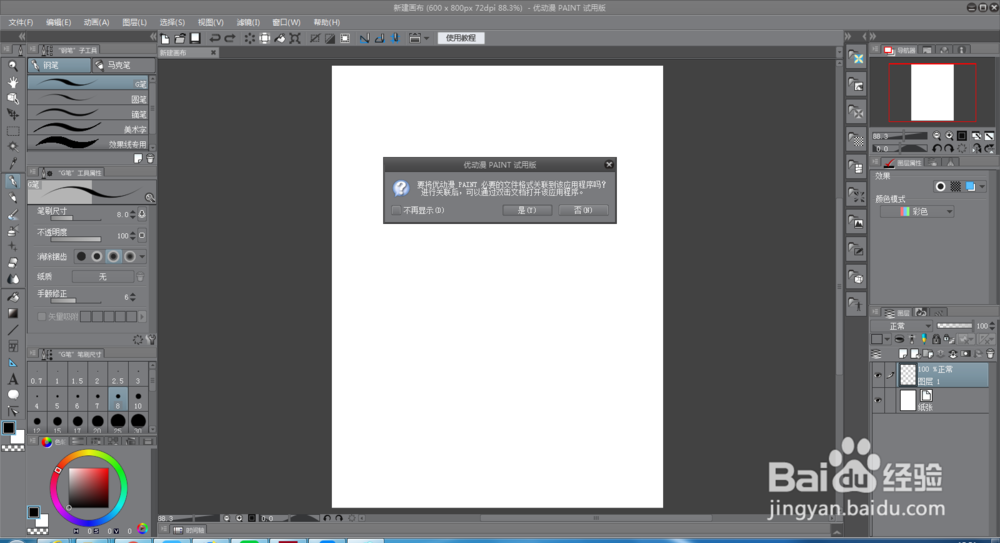Open the 图层(L) menu
Viewport: 1000px width, 543px height.
click(x=134, y=22)
